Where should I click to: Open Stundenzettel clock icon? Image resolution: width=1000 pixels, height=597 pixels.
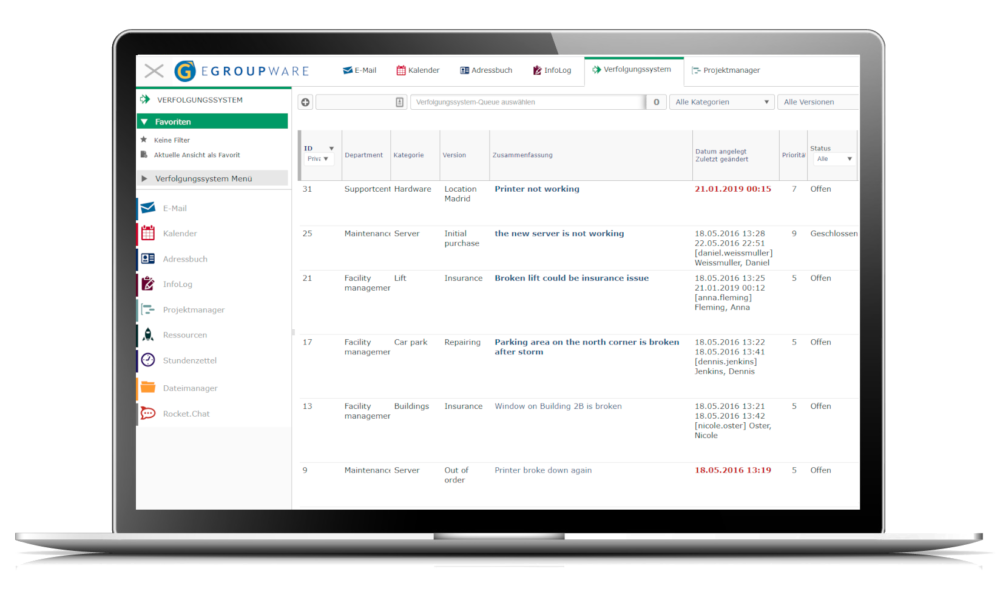(148, 360)
